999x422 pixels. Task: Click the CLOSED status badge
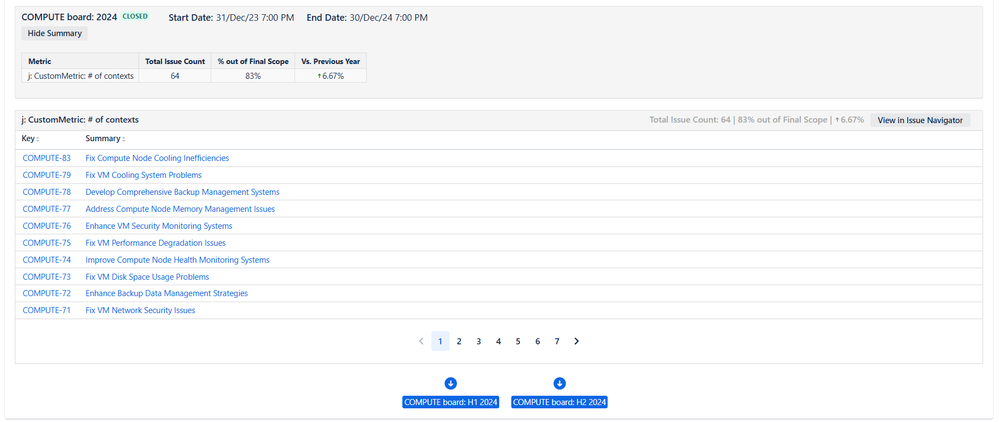coord(135,17)
